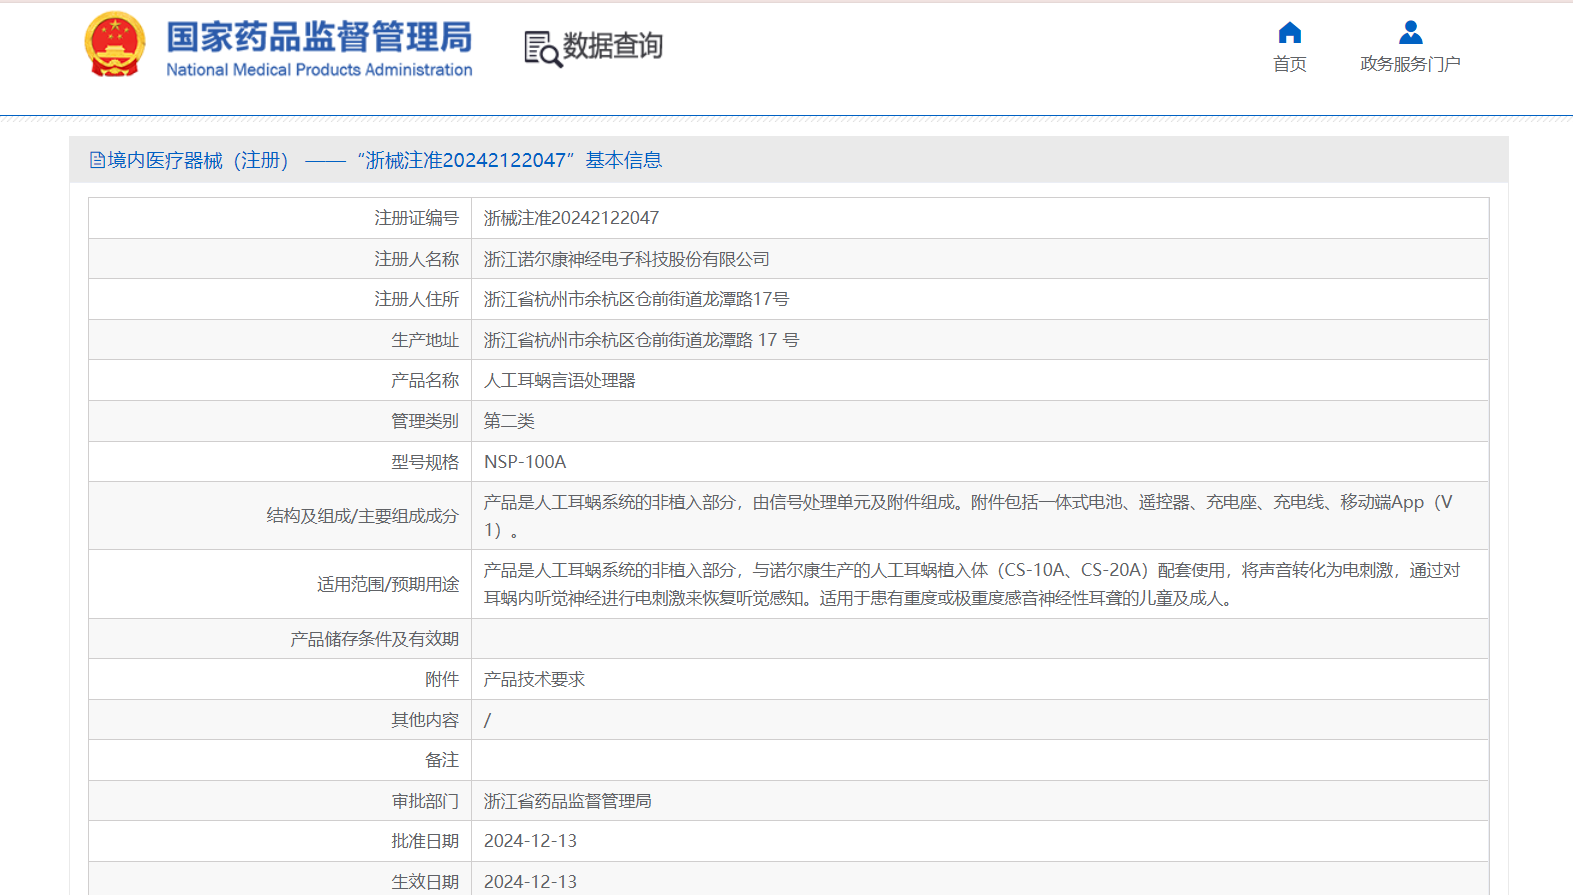Viewport: 1573px width, 895px height.
Task: Click the 管理类别 label
Action: 425,421
